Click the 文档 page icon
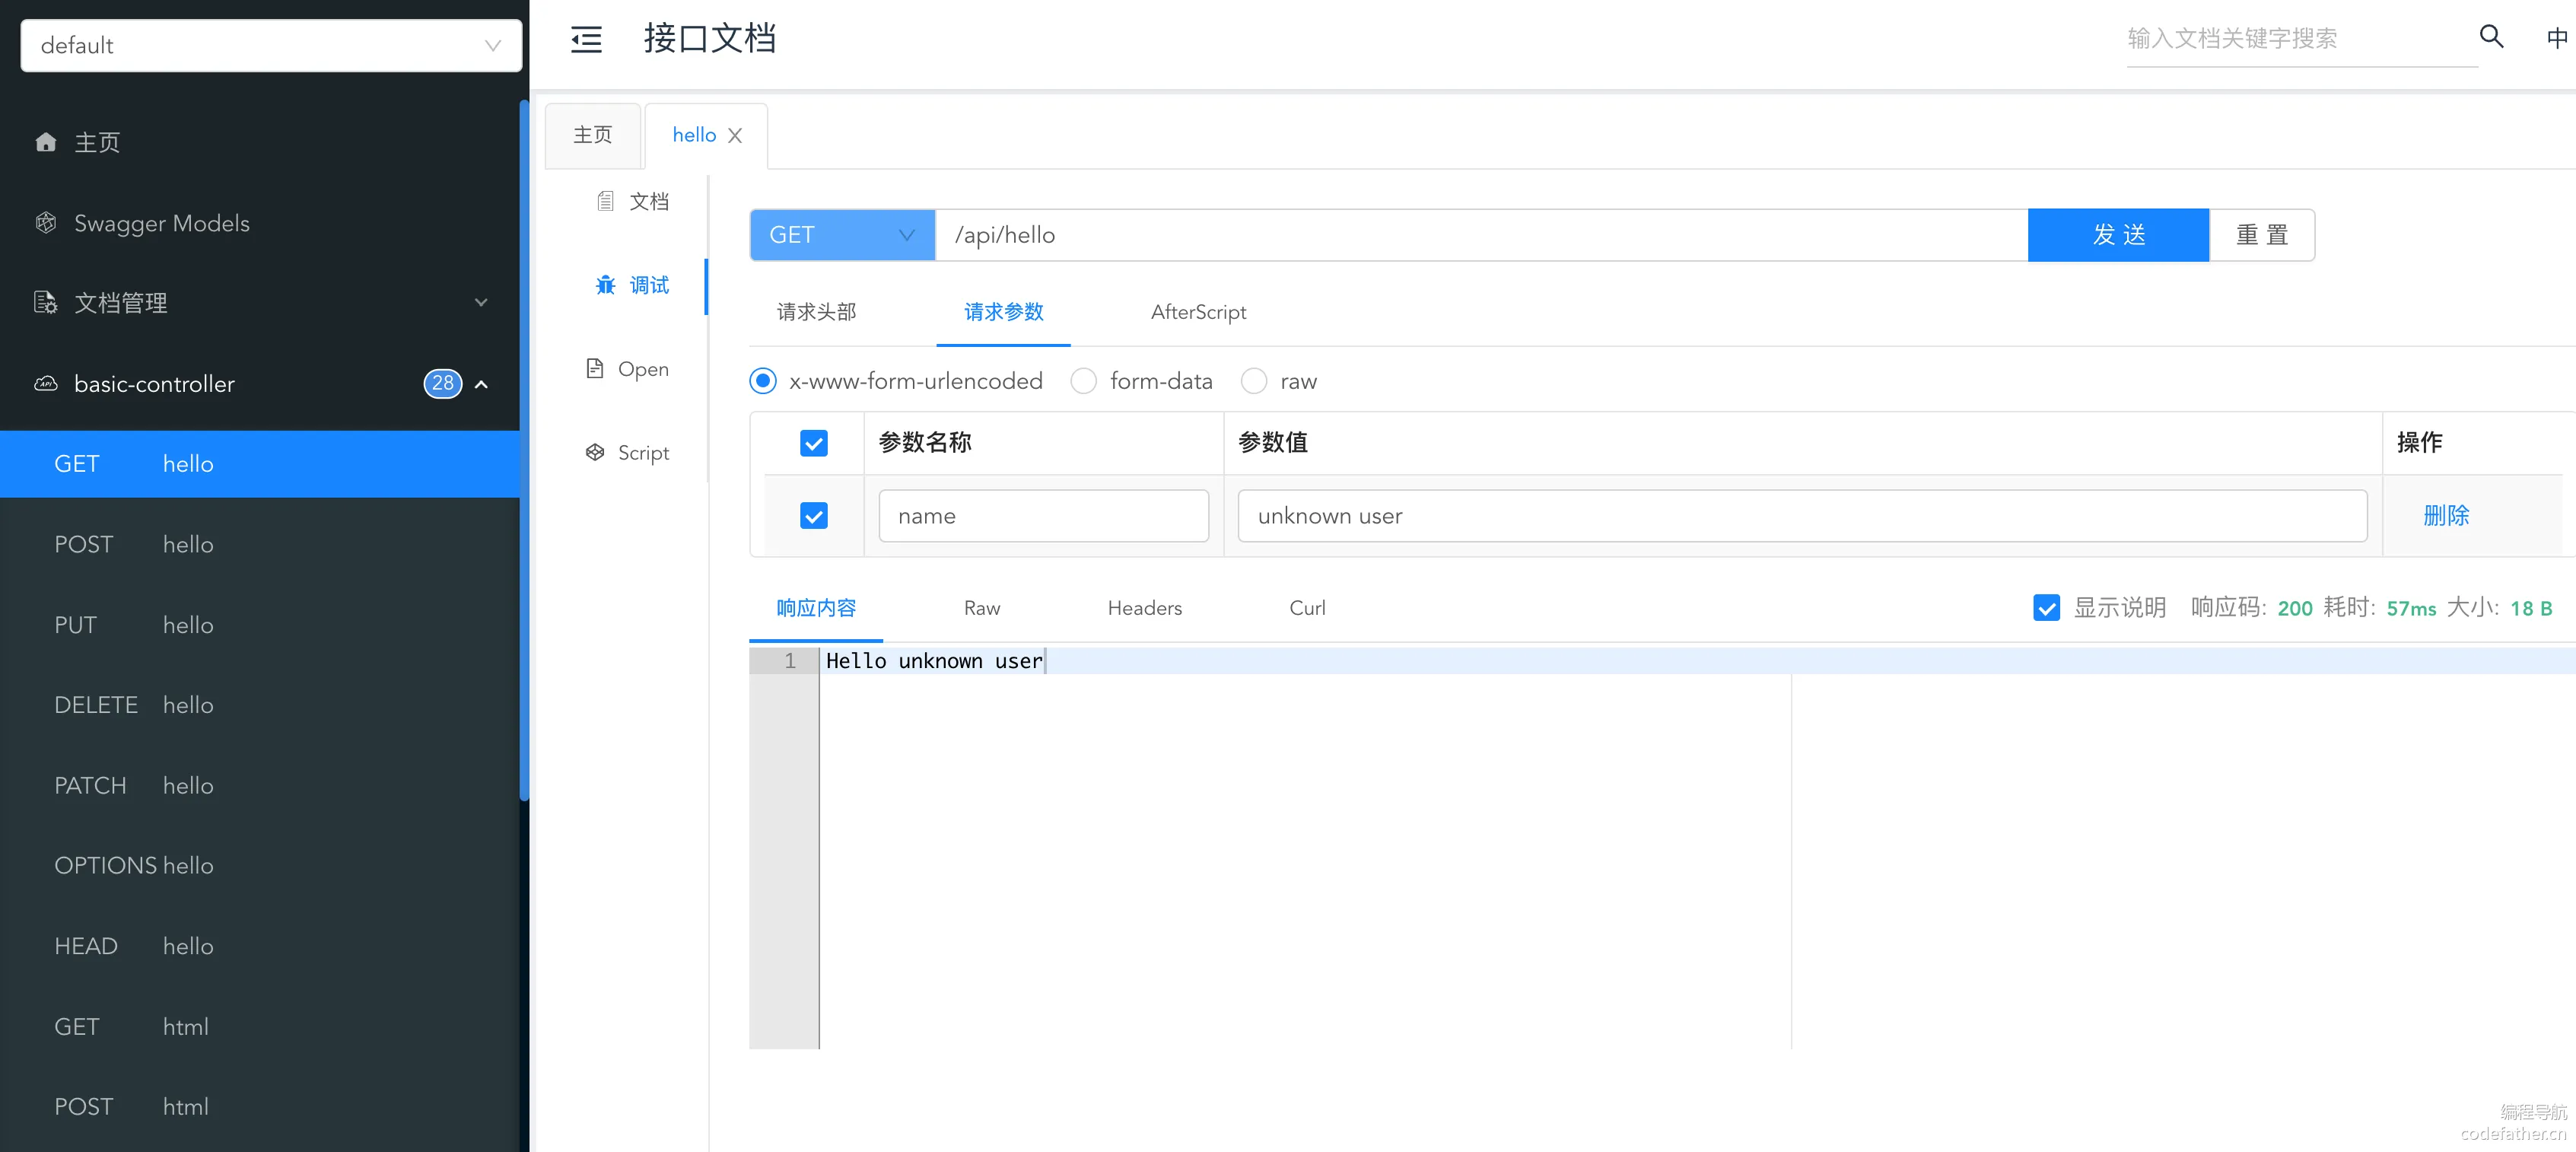2576x1152 pixels. [x=605, y=201]
